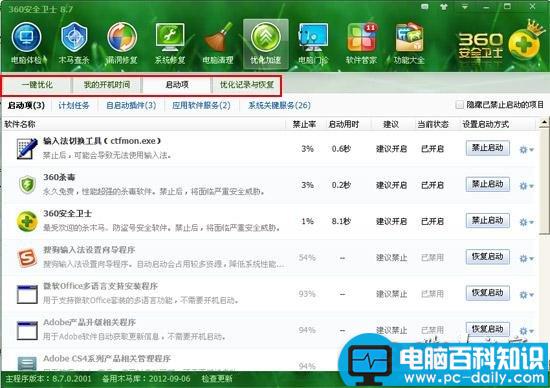Click 恢复启动 for 搜狗输入法设置向导
This screenshot has width=550, height=388.
tap(488, 257)
